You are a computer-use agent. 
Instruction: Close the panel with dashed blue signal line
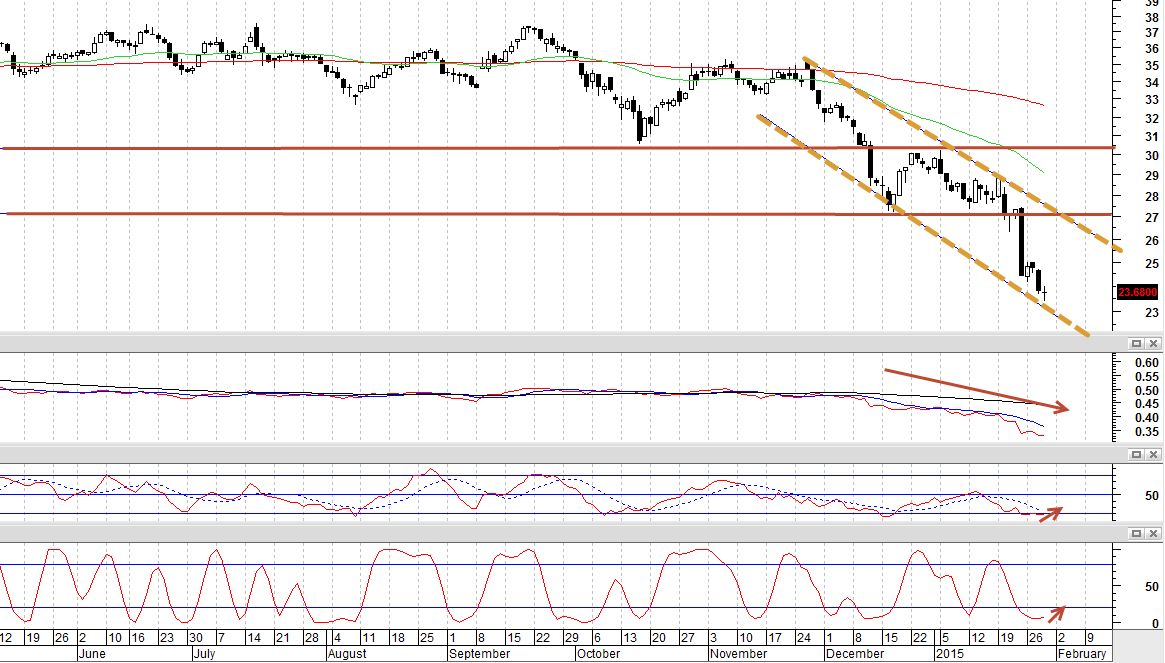tap(1153, 454)
